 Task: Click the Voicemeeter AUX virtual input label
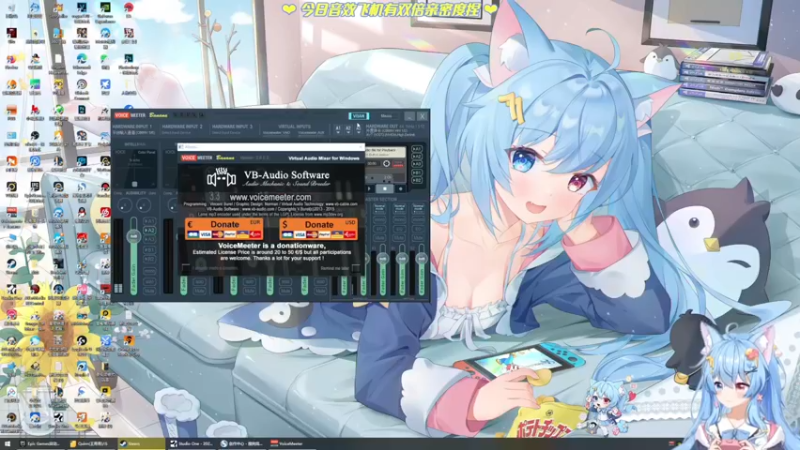click(311, 133)
